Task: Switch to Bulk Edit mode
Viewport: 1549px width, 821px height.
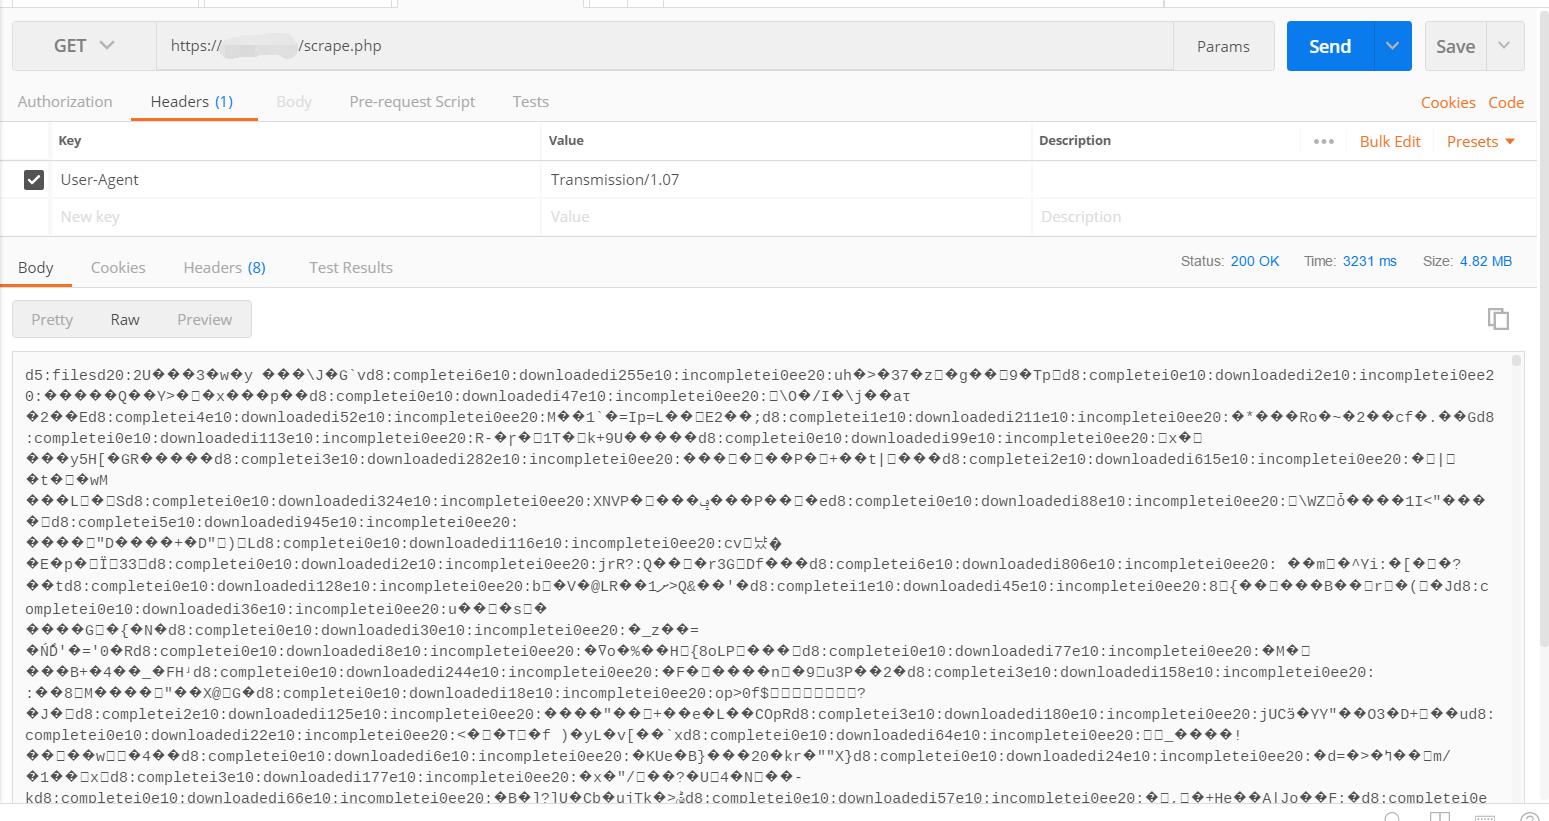Action: pos(1390,141)
